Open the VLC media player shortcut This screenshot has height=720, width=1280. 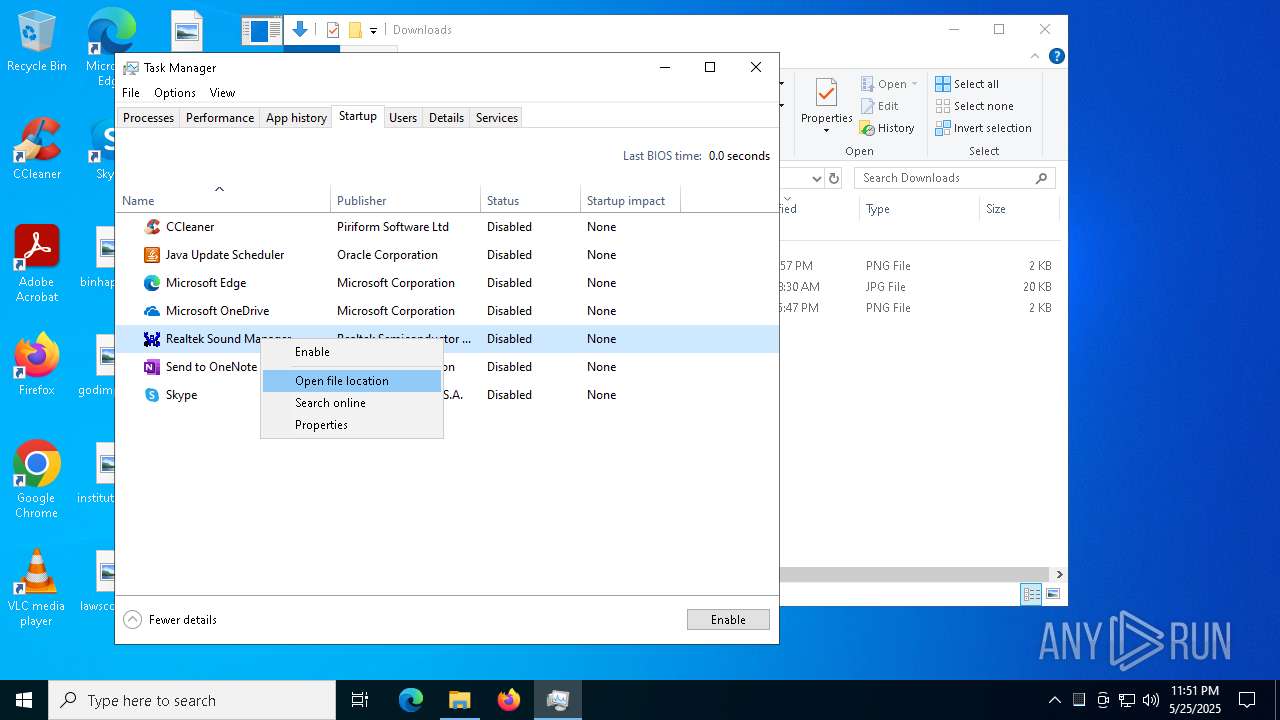pos(37,588)
